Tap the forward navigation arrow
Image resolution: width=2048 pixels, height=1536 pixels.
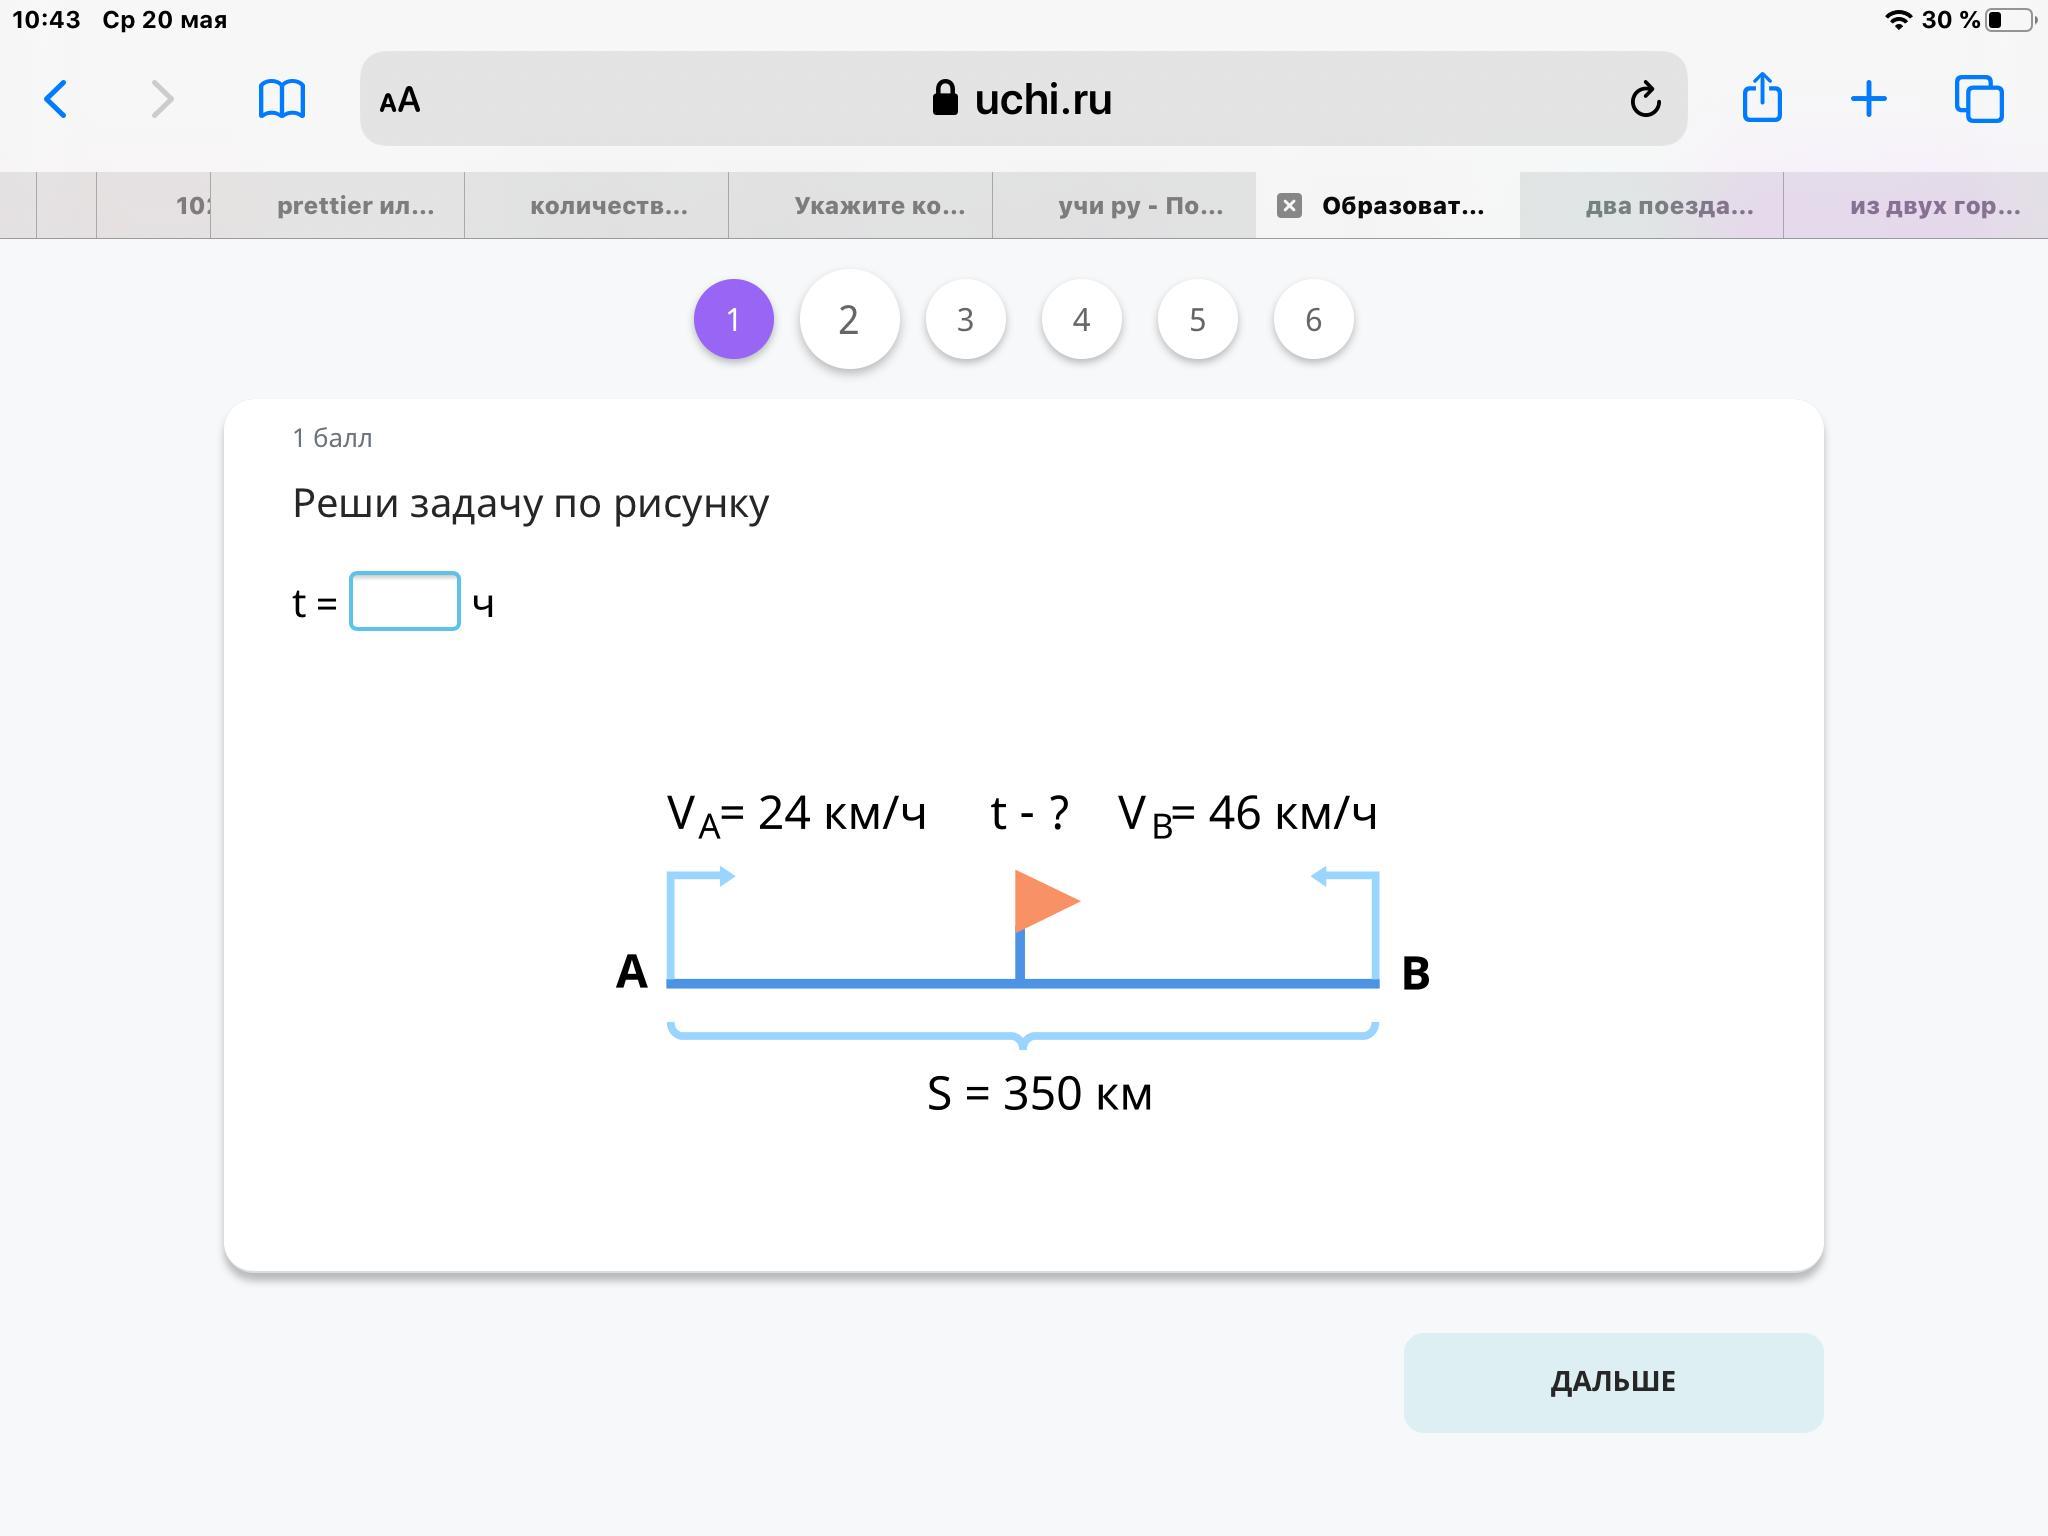tap(162, 99)
